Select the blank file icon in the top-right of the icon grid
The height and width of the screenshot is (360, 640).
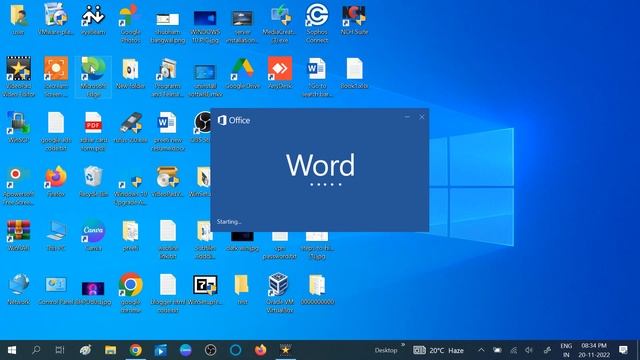[x=354, y=73]
